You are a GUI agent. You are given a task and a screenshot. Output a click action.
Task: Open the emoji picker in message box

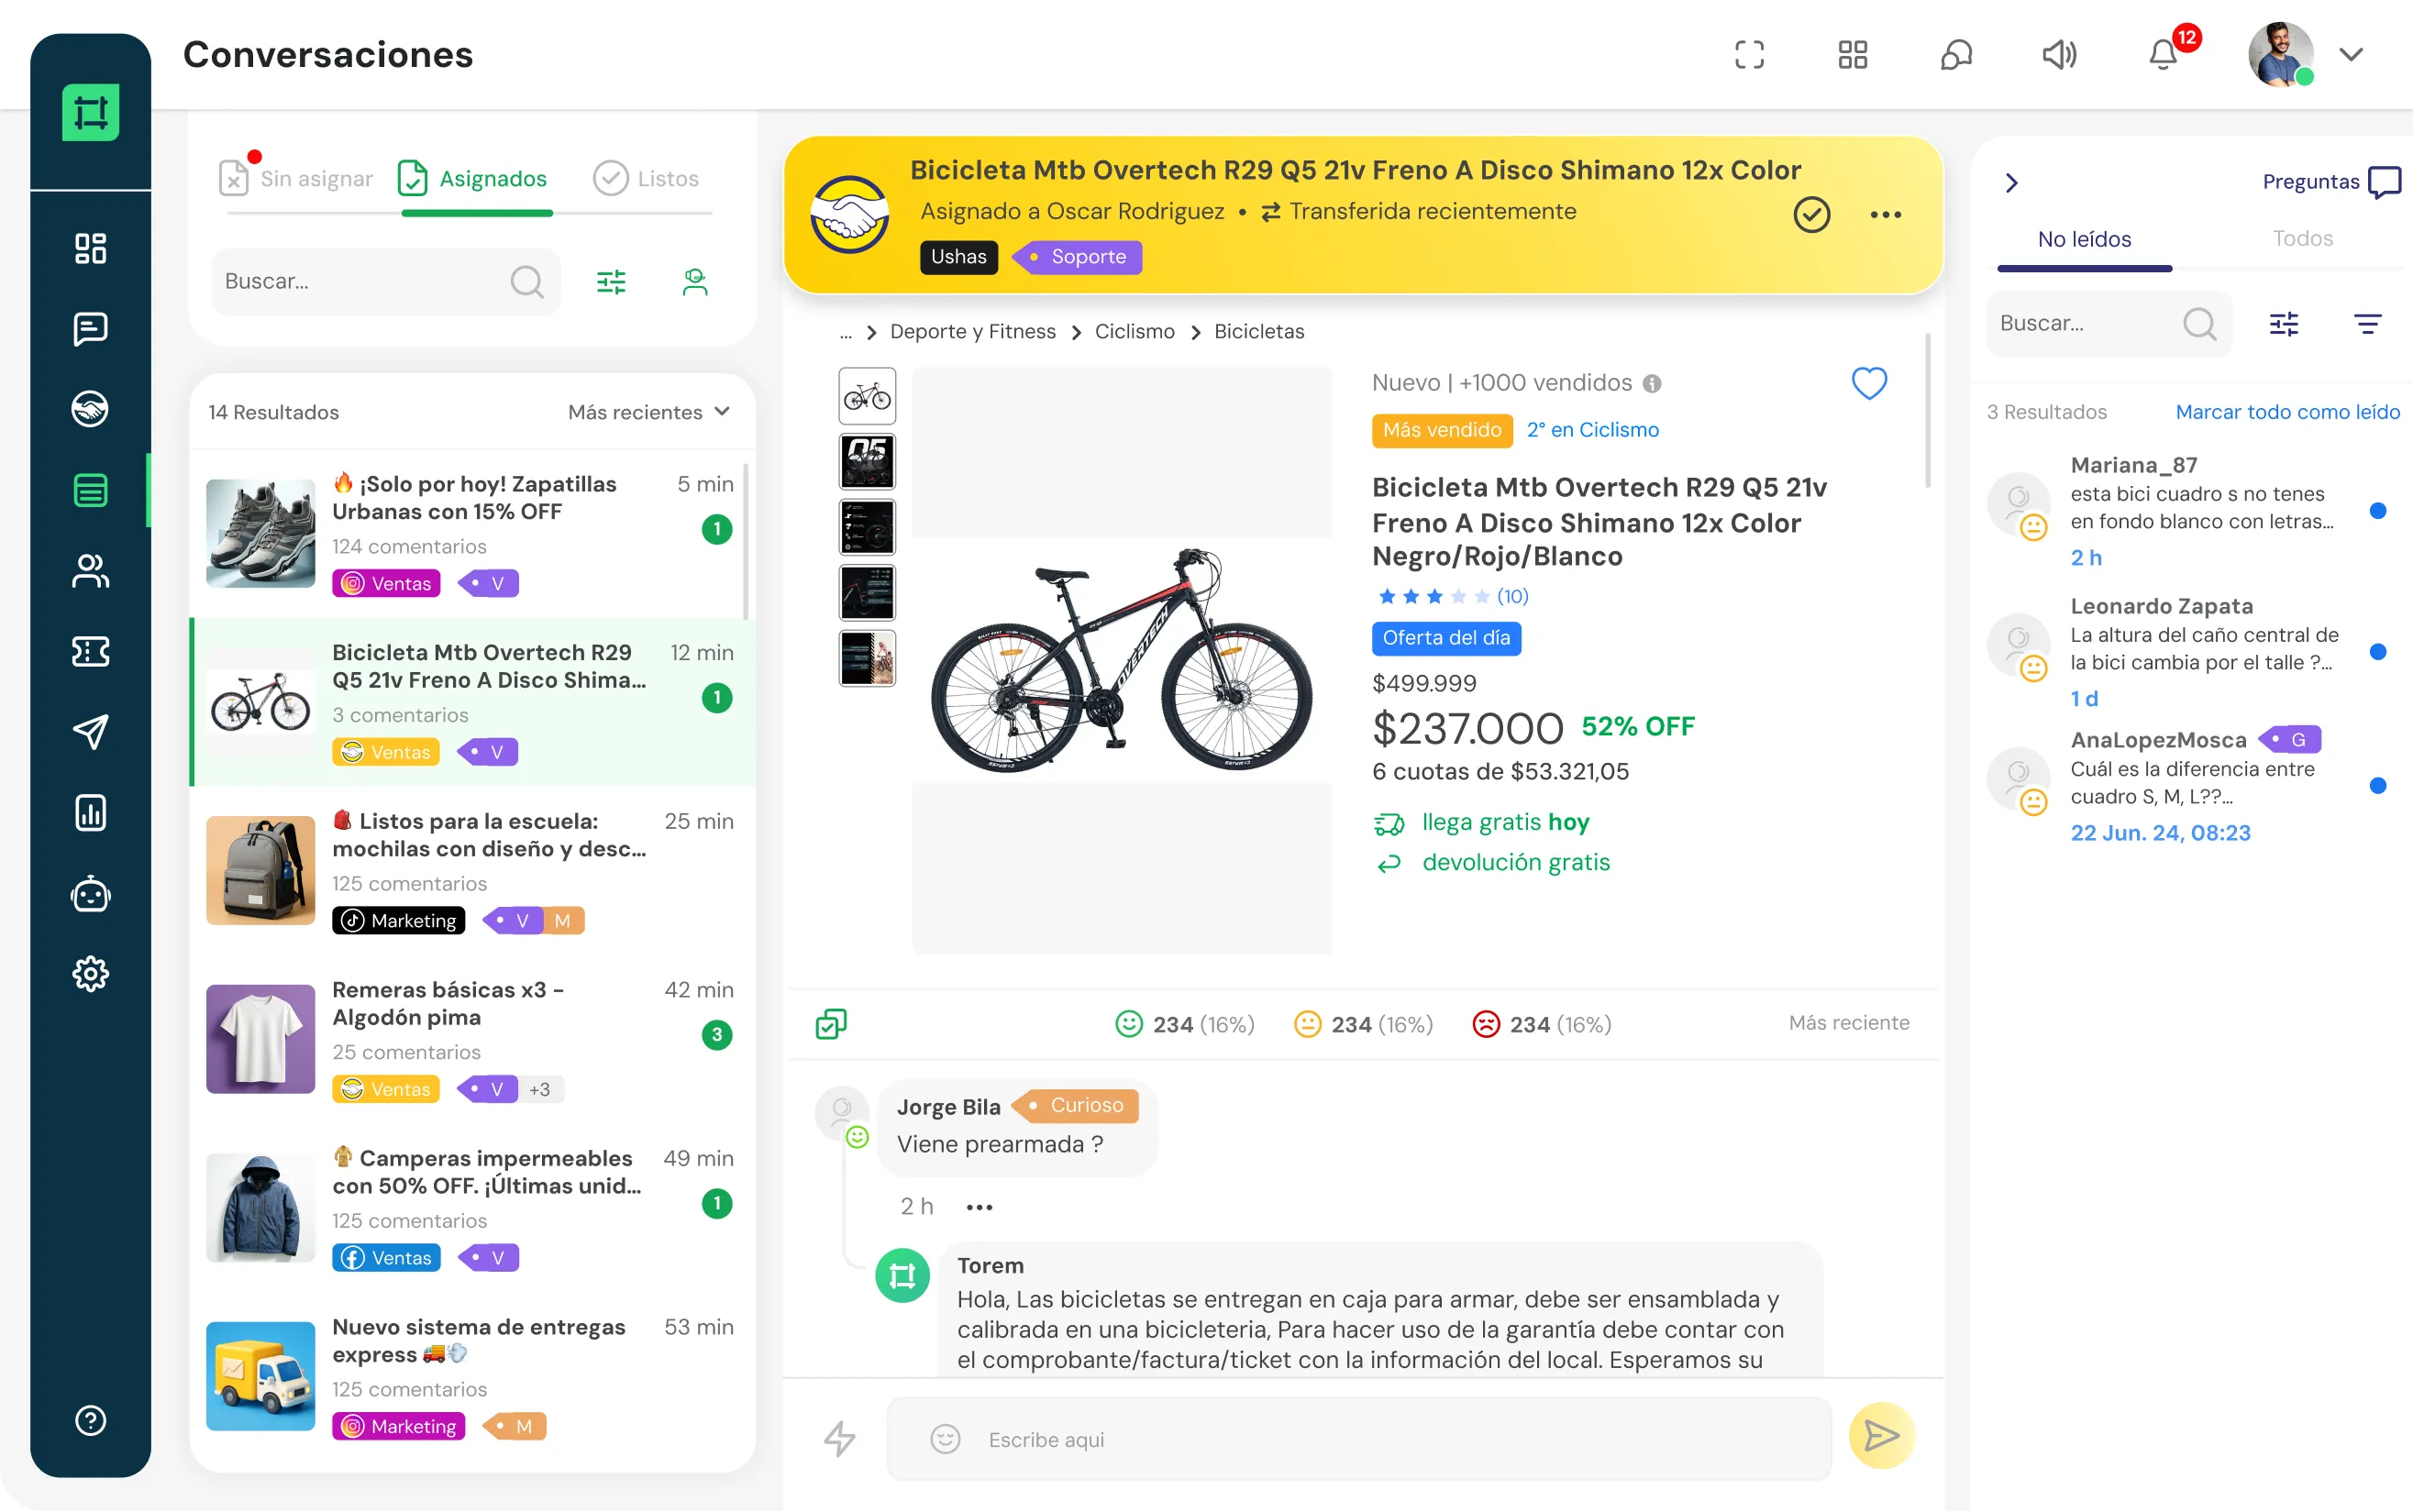(945, 1439)
